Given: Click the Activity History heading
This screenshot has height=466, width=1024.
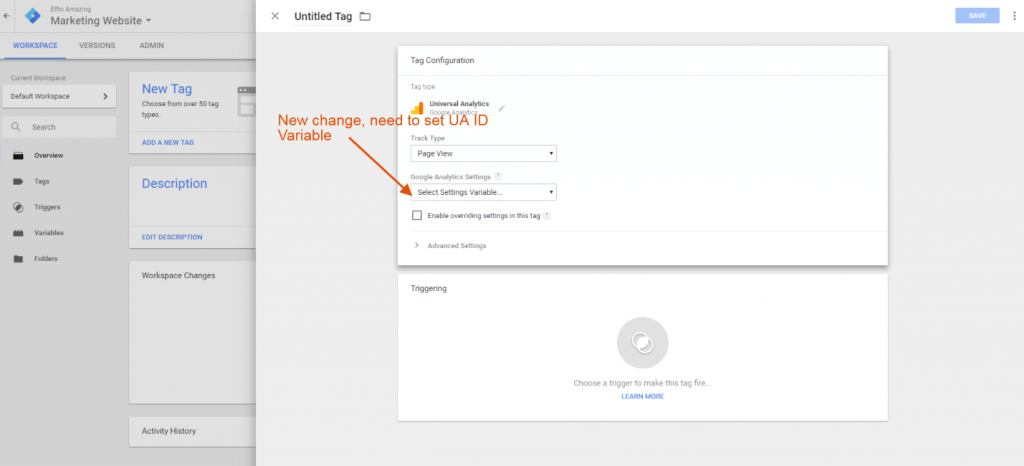Looking at the screenshot, I should (x=168, y=431).
